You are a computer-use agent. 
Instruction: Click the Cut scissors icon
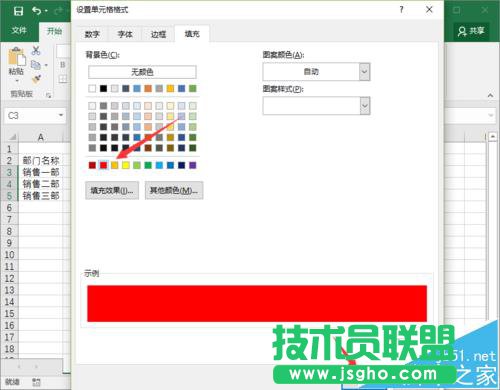pos(36,51)
